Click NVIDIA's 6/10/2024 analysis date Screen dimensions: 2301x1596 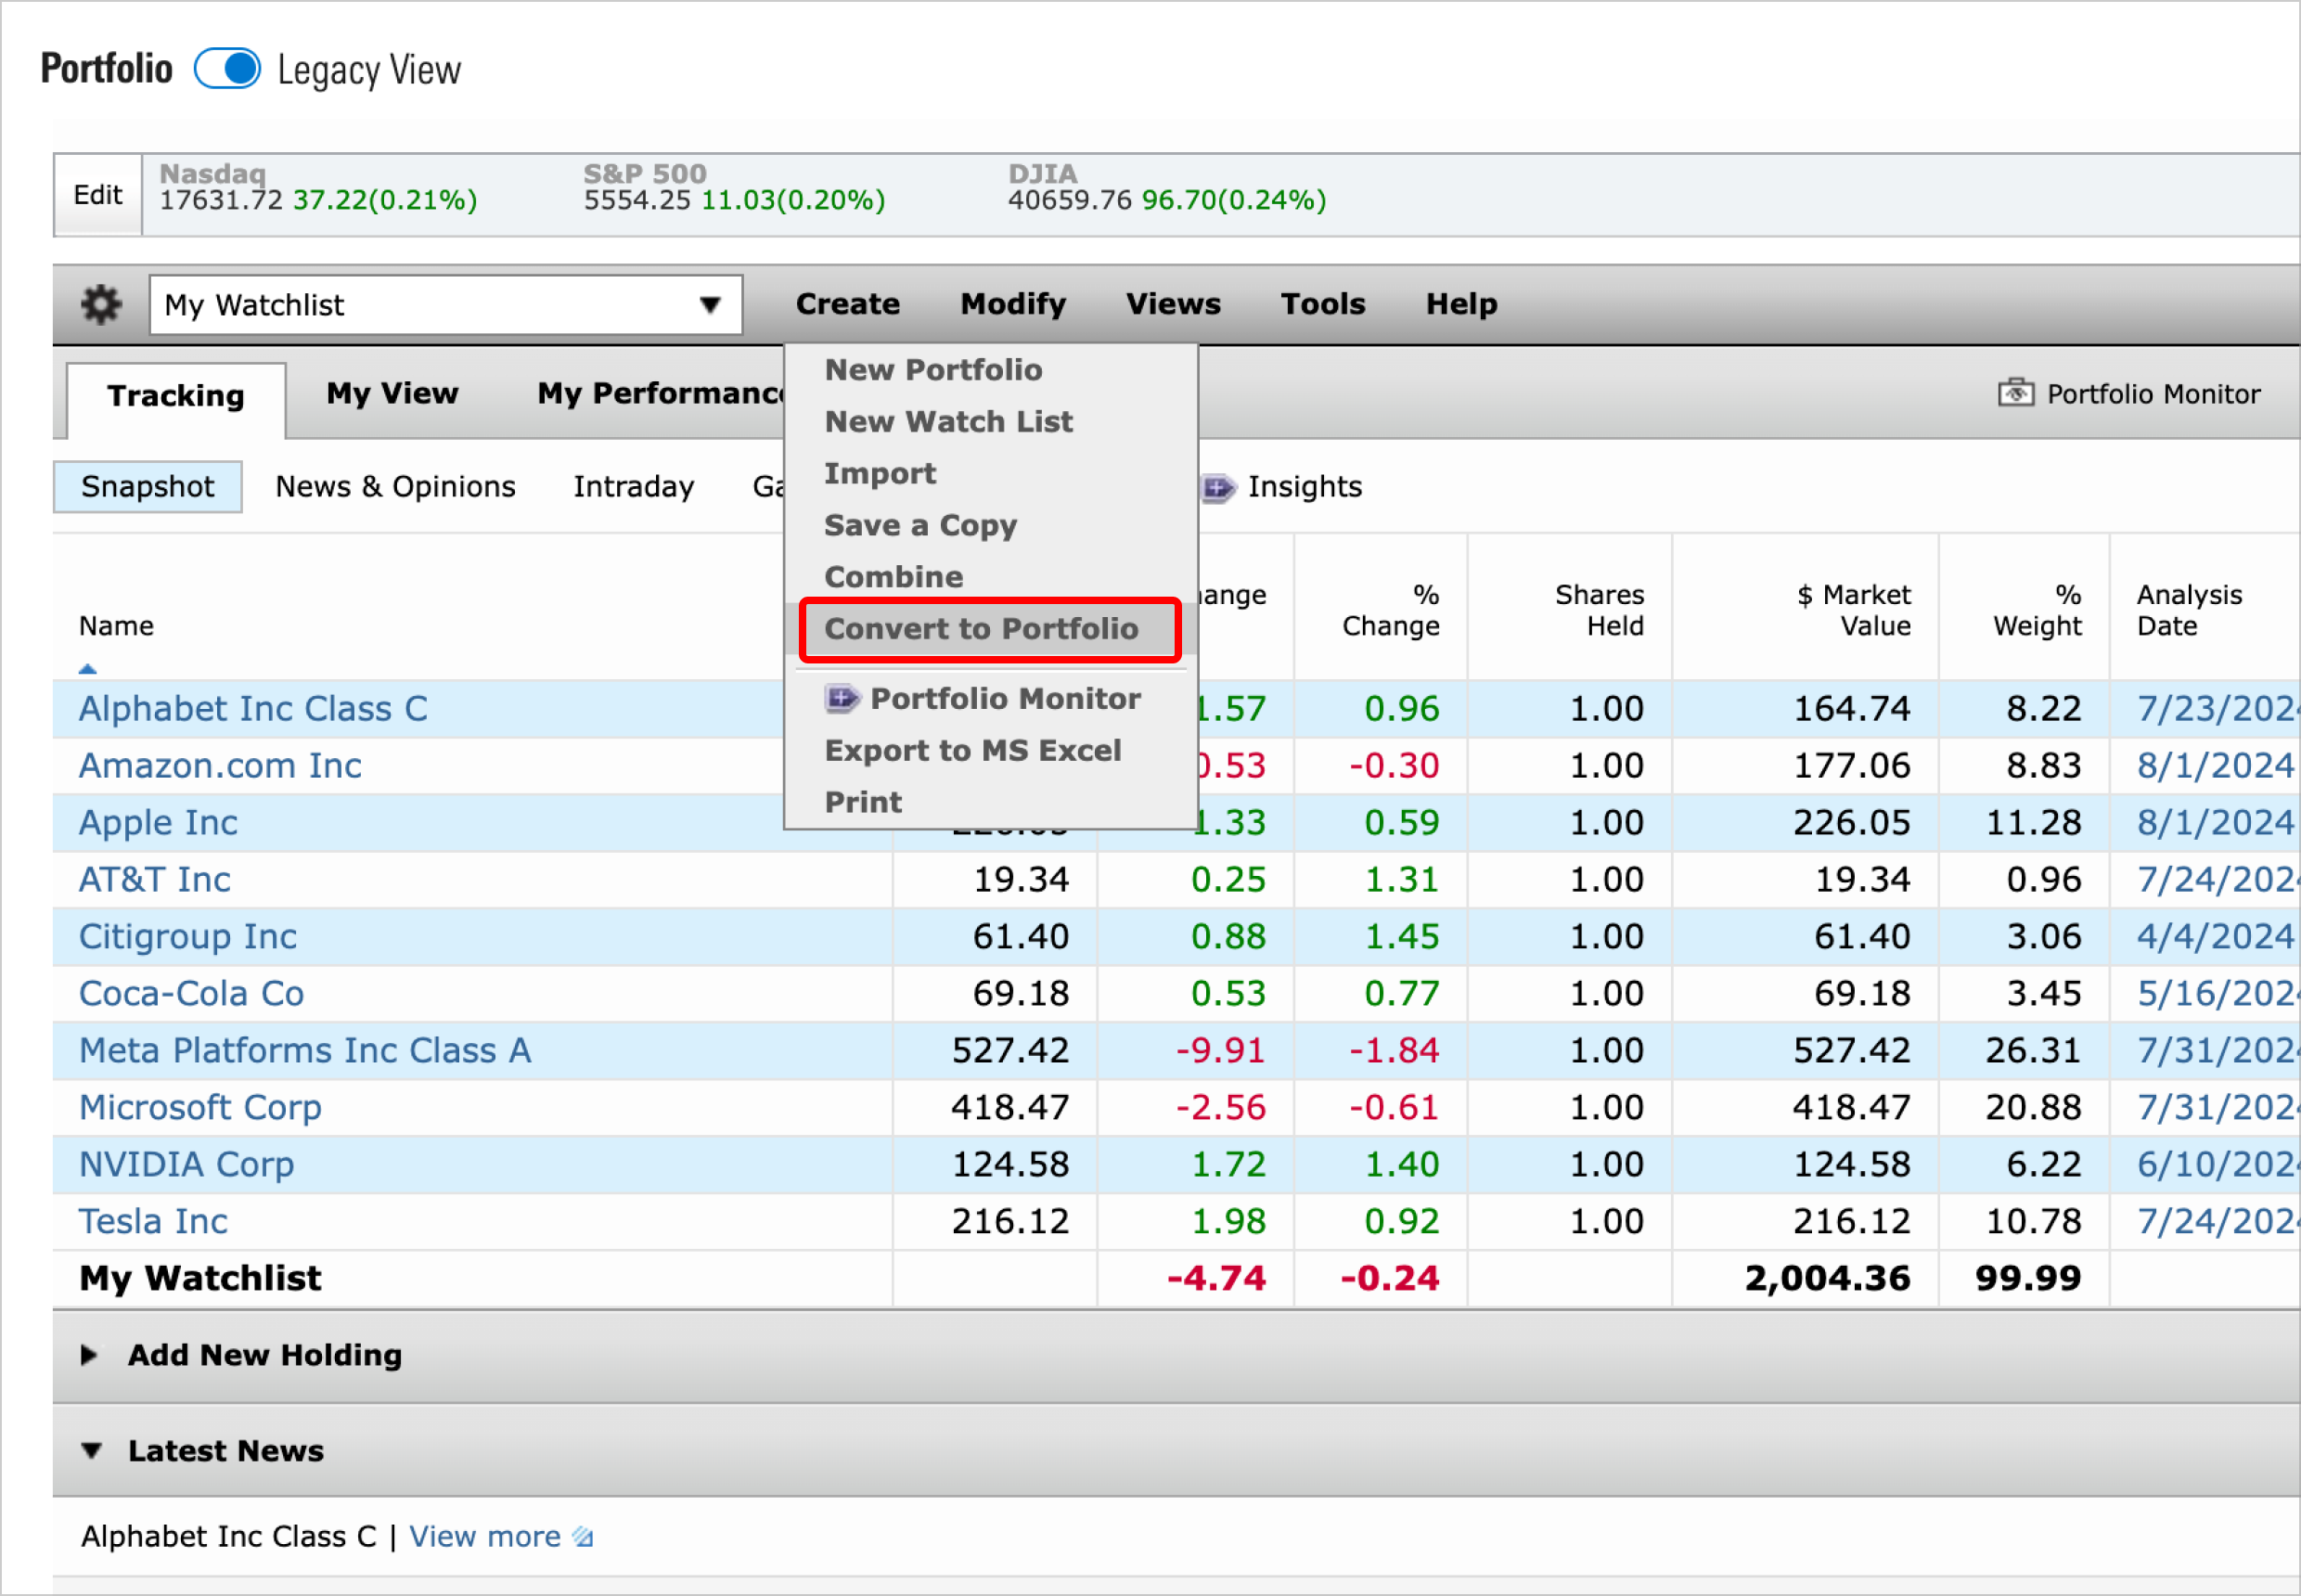point(2218,1165)
